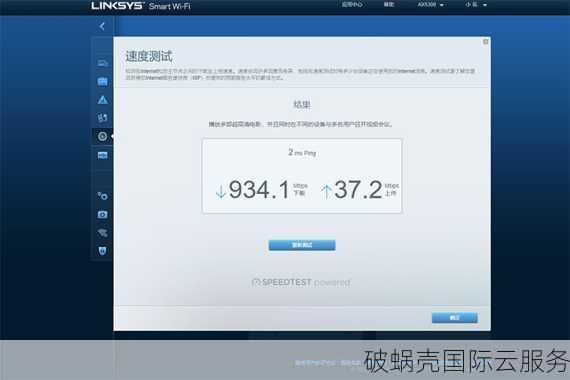Click the 速度测试 dialog title
The image size is (570, 380).
coord(149,56)
